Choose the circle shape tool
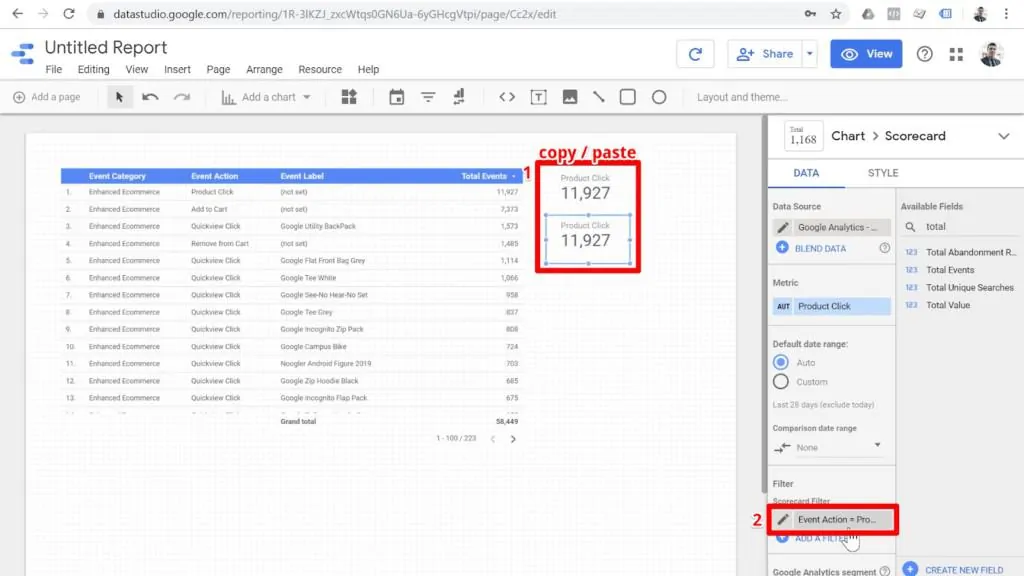The image size is (1024, 576). [660, 97]
